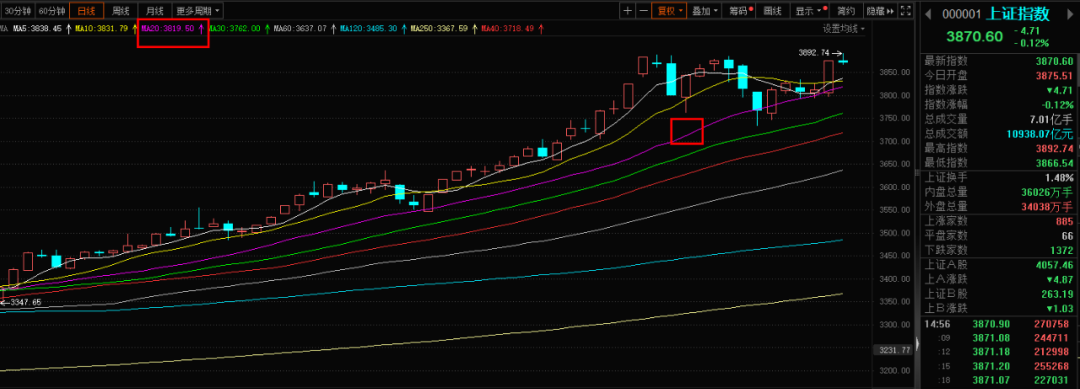This screenshot has height=389, width=1080.
Task: Go to previous stock arrow
Action: (x=926, y=13)
